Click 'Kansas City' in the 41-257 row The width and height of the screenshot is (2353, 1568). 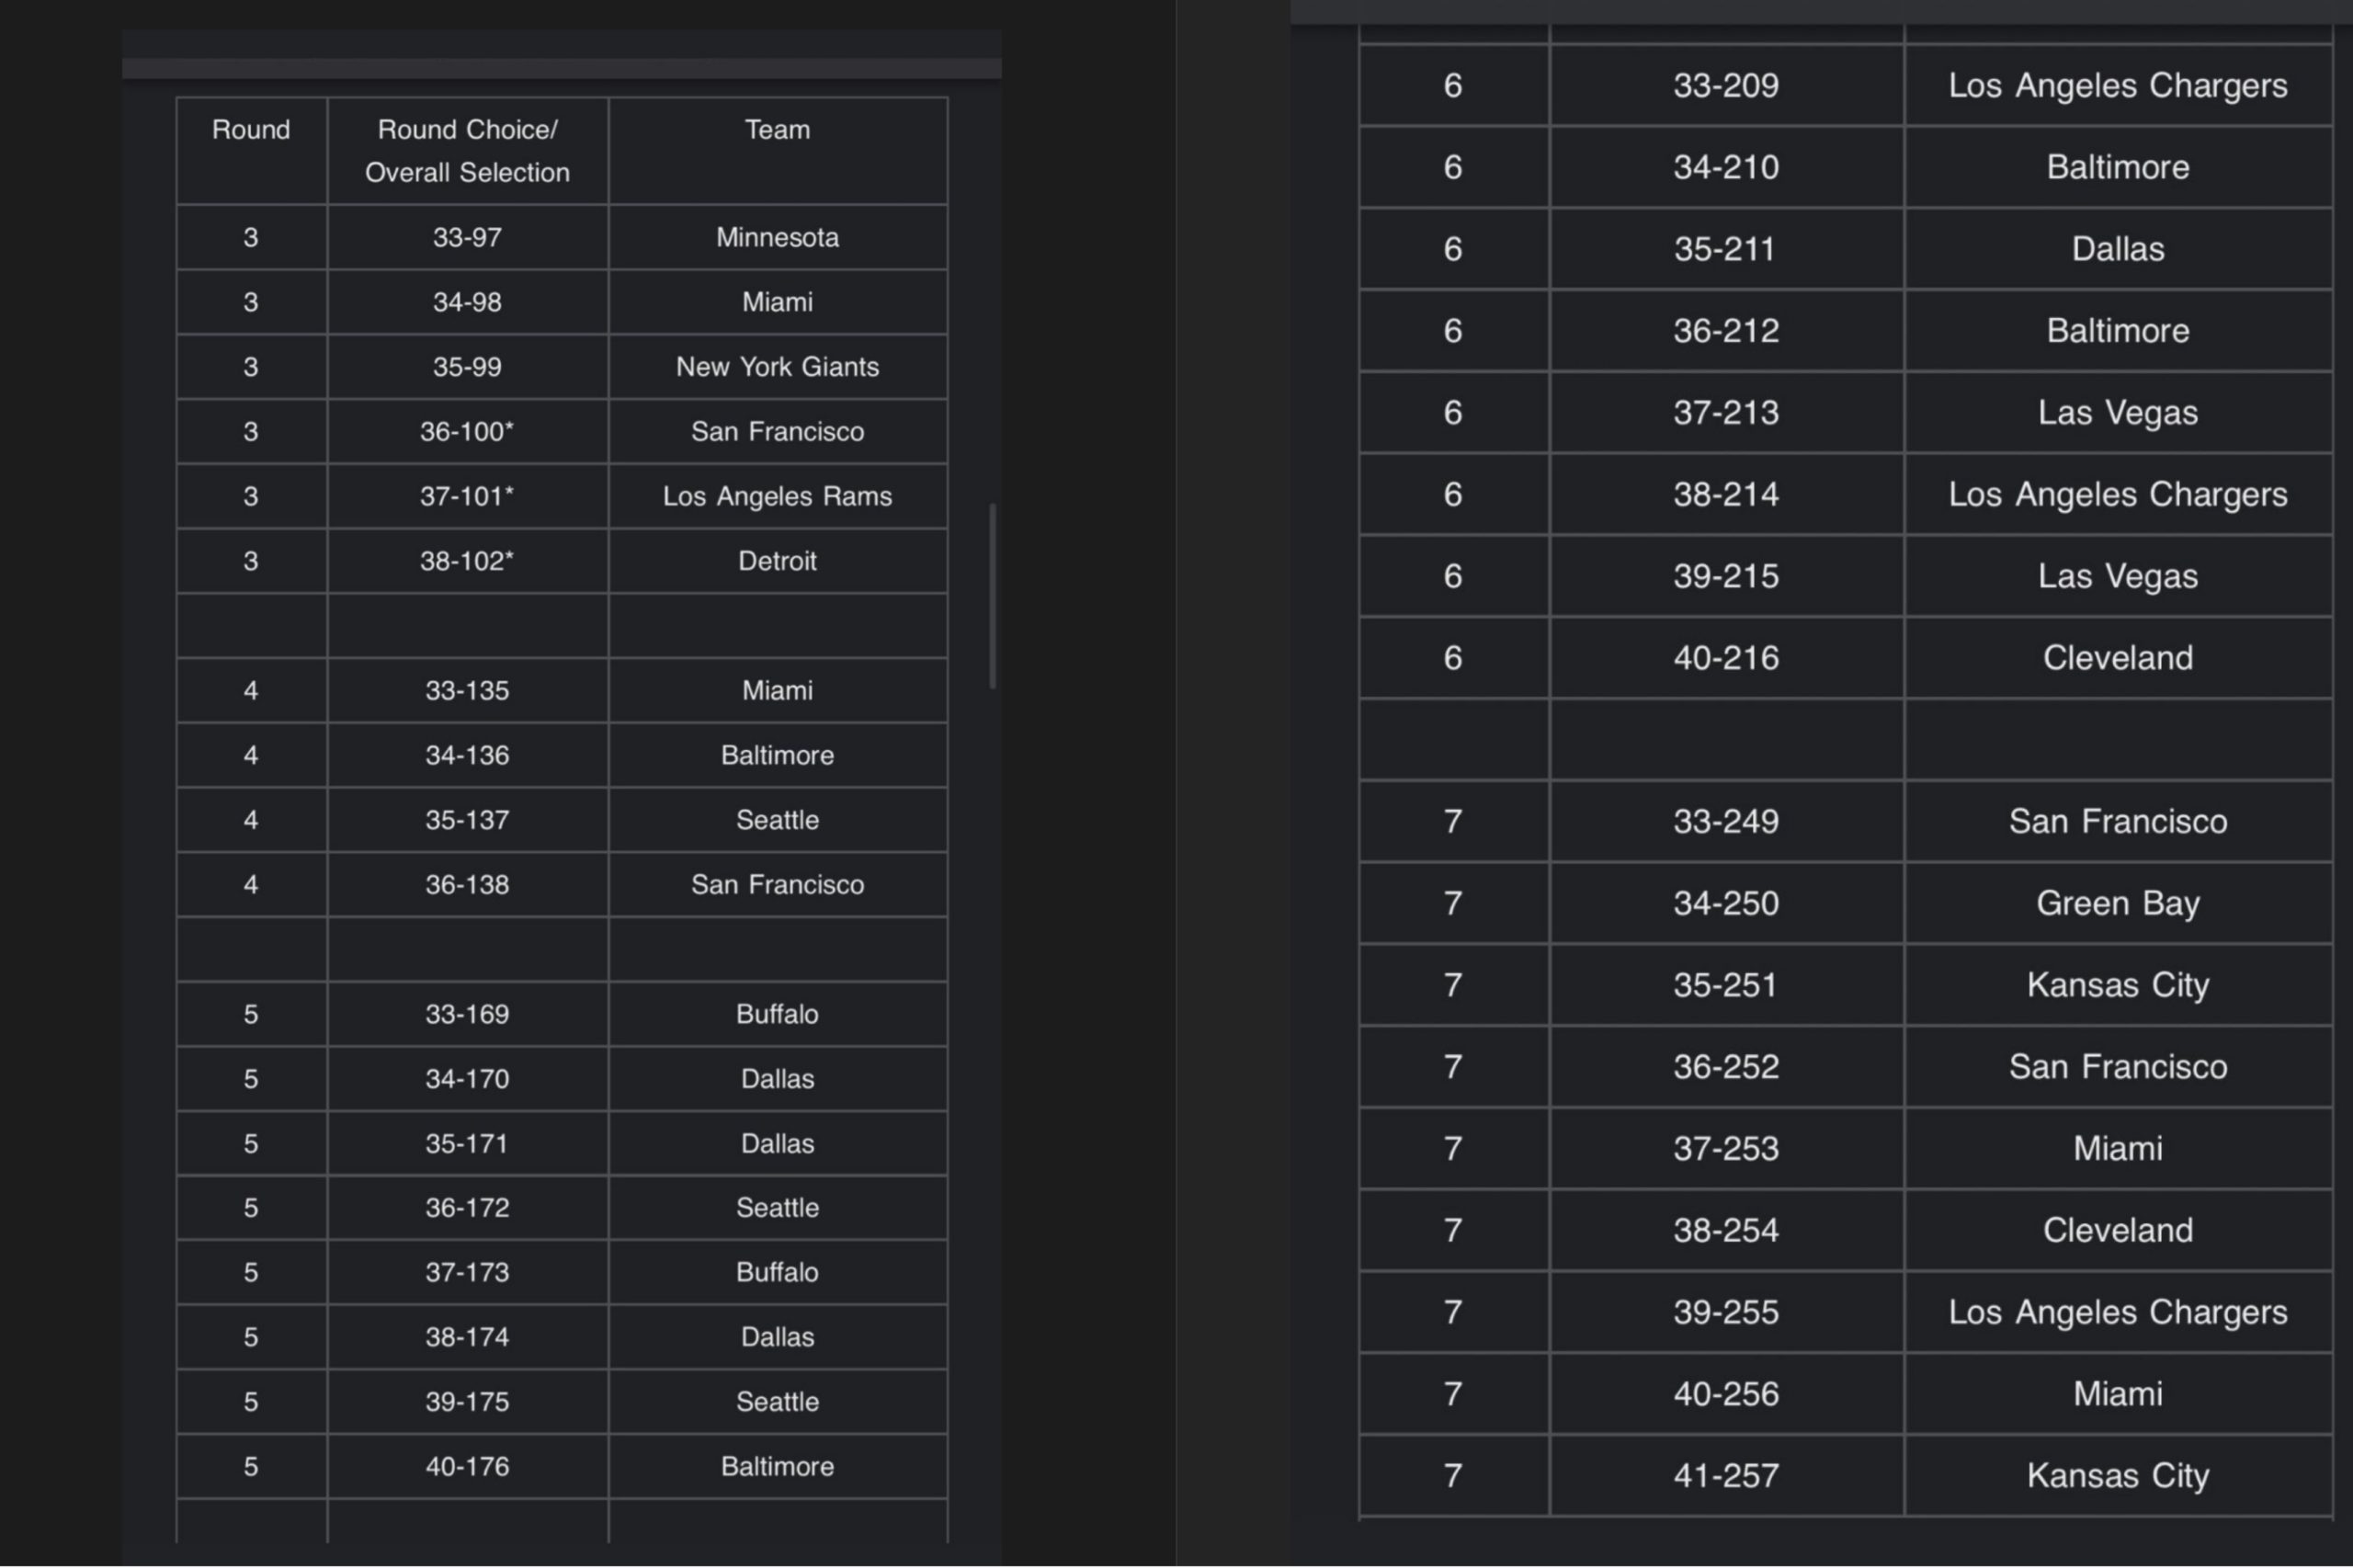click(x=2117, y=1476)
